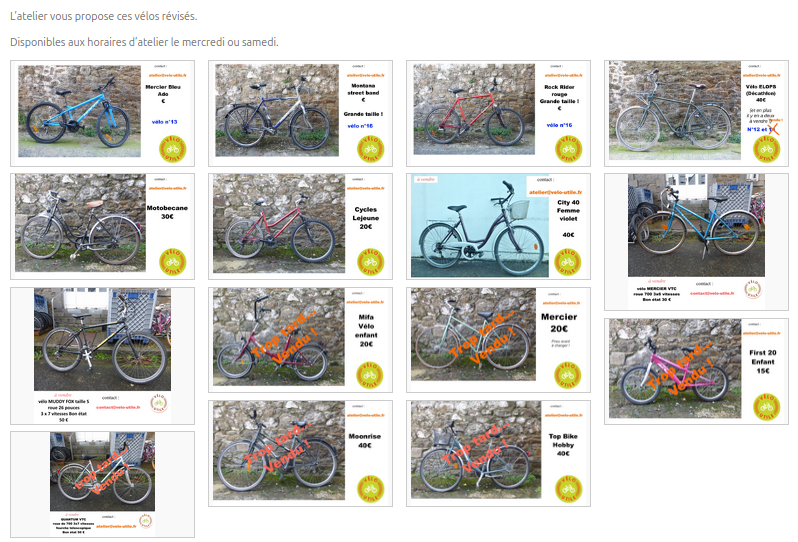Image resolution: width=798 pixels, height=542 pixels.
Task: Open the Motobecane 30€ bike image
Action: click(x=102, y=226)
